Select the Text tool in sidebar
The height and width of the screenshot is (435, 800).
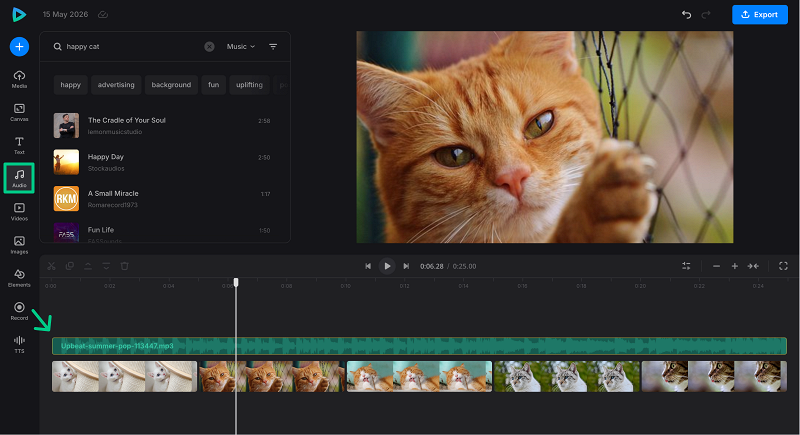click(19, 145)
